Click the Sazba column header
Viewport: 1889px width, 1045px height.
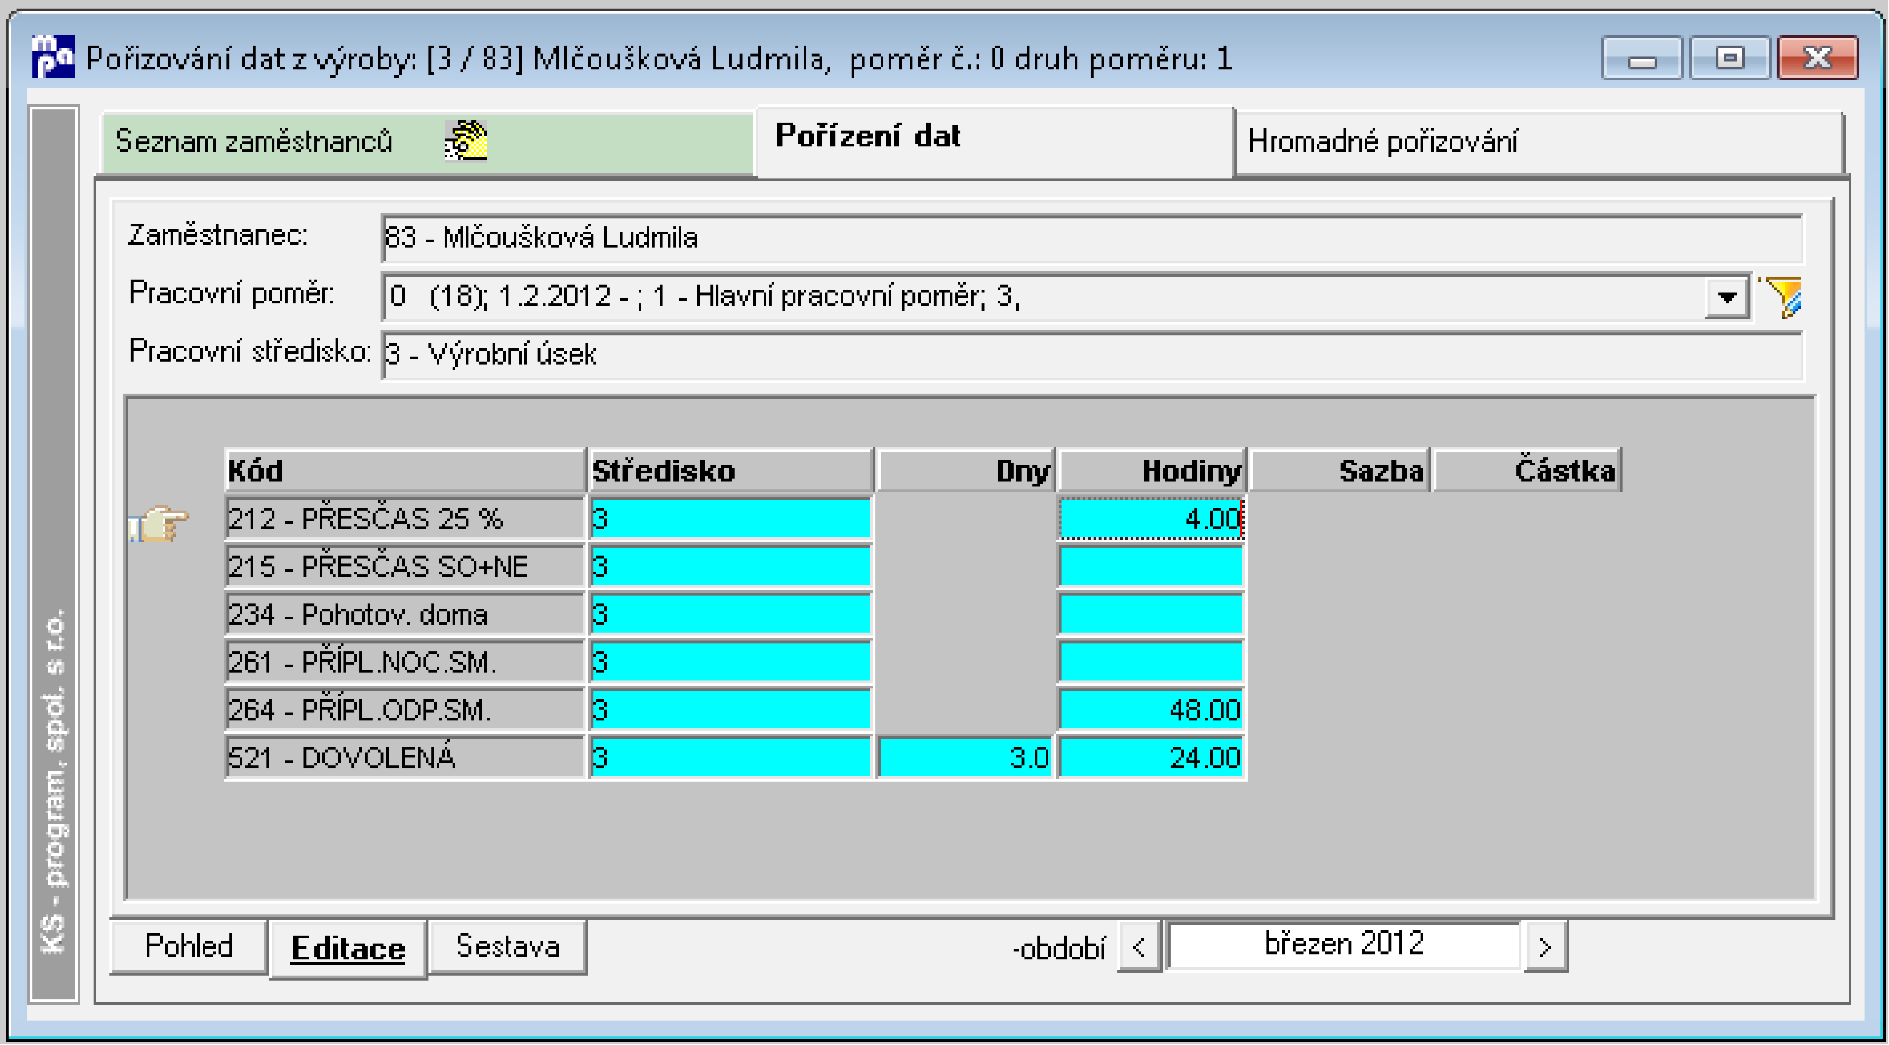pos(1340,470)
